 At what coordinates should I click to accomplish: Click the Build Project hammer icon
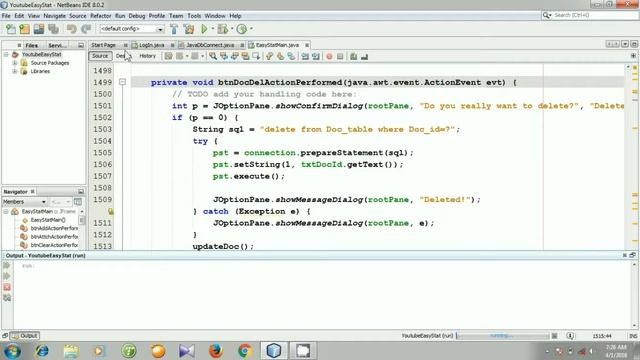pos(174,29)
